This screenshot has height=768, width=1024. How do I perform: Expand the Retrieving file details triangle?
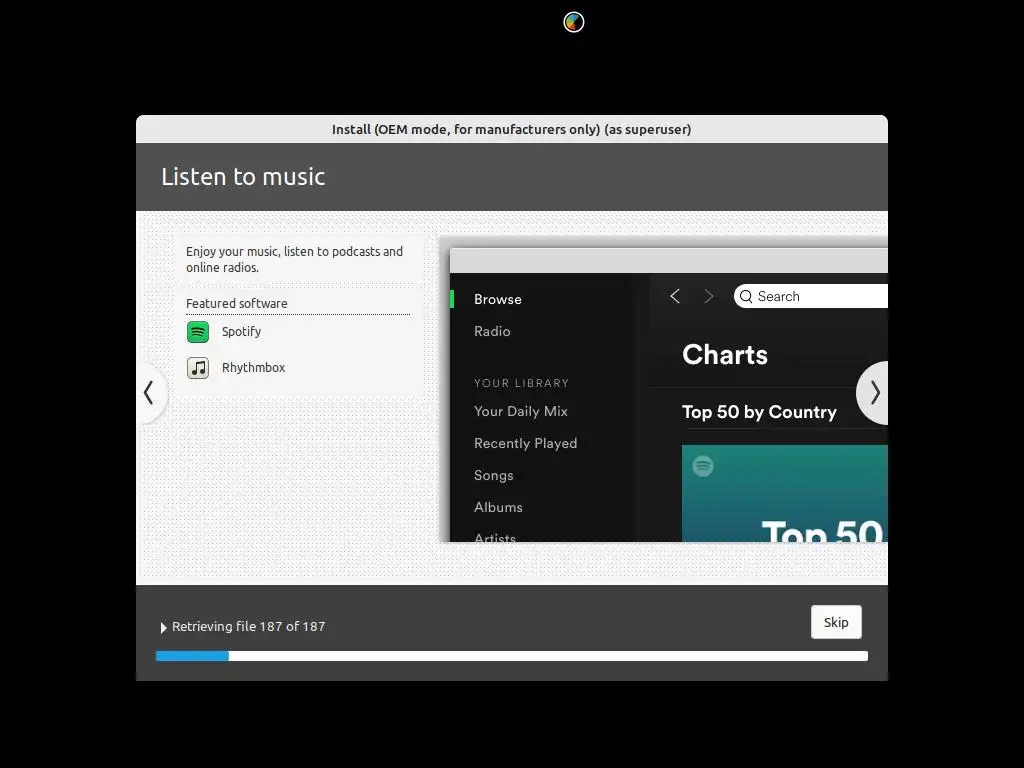coord(163,627)
